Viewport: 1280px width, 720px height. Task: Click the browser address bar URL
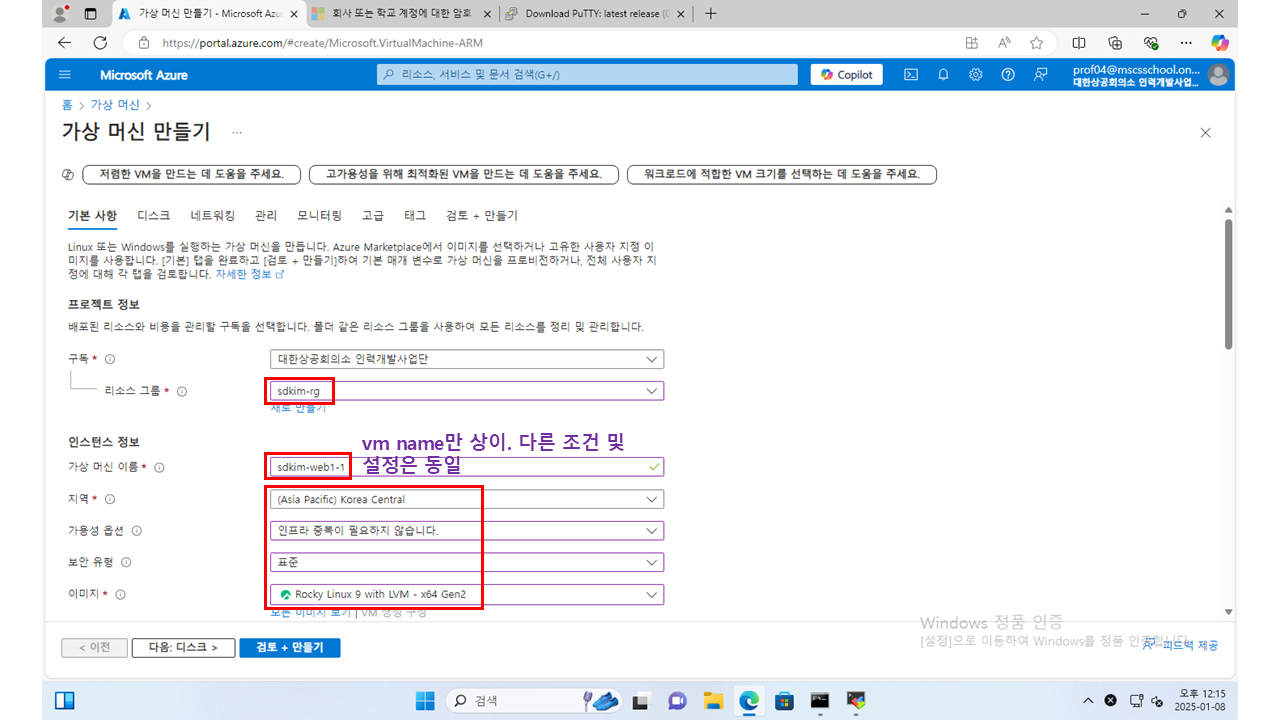tap(322, 43)
